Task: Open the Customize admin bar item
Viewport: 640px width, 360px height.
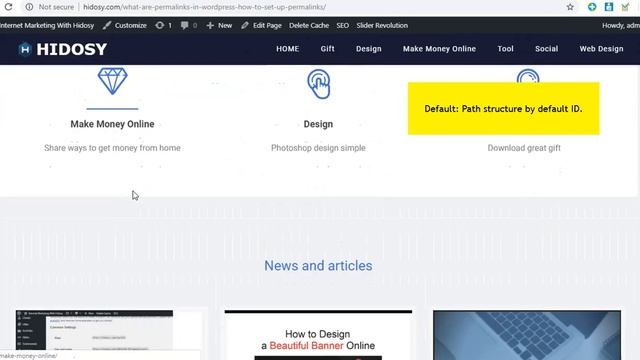Action: pyautogui.click(x=124, y=25)
